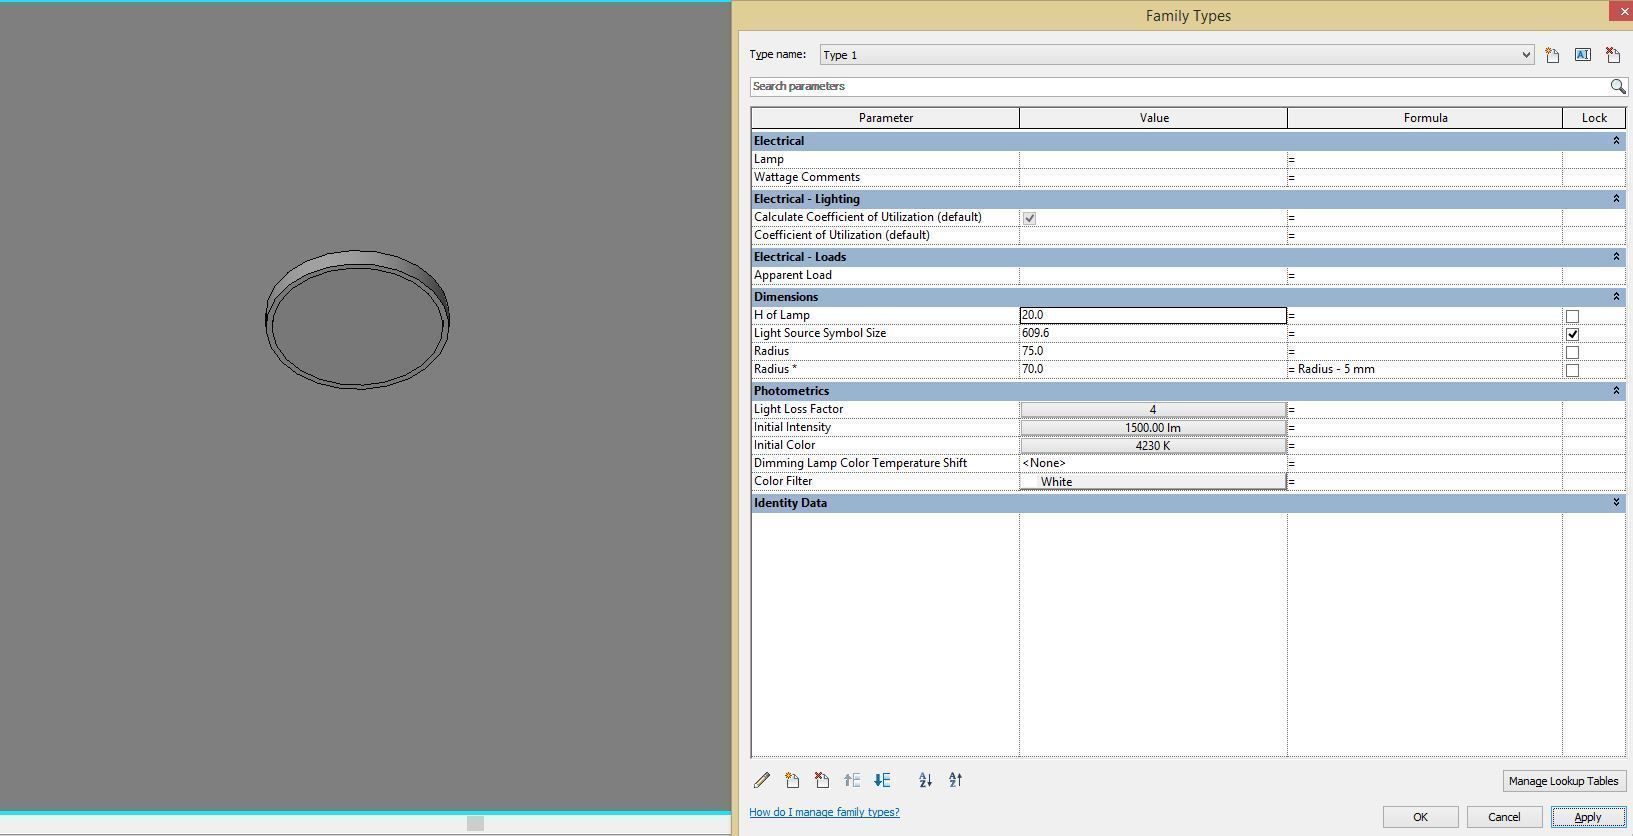
Task: Open Manage Lookup Tables
Action: pyautogui.click(x=1563, y=781)
